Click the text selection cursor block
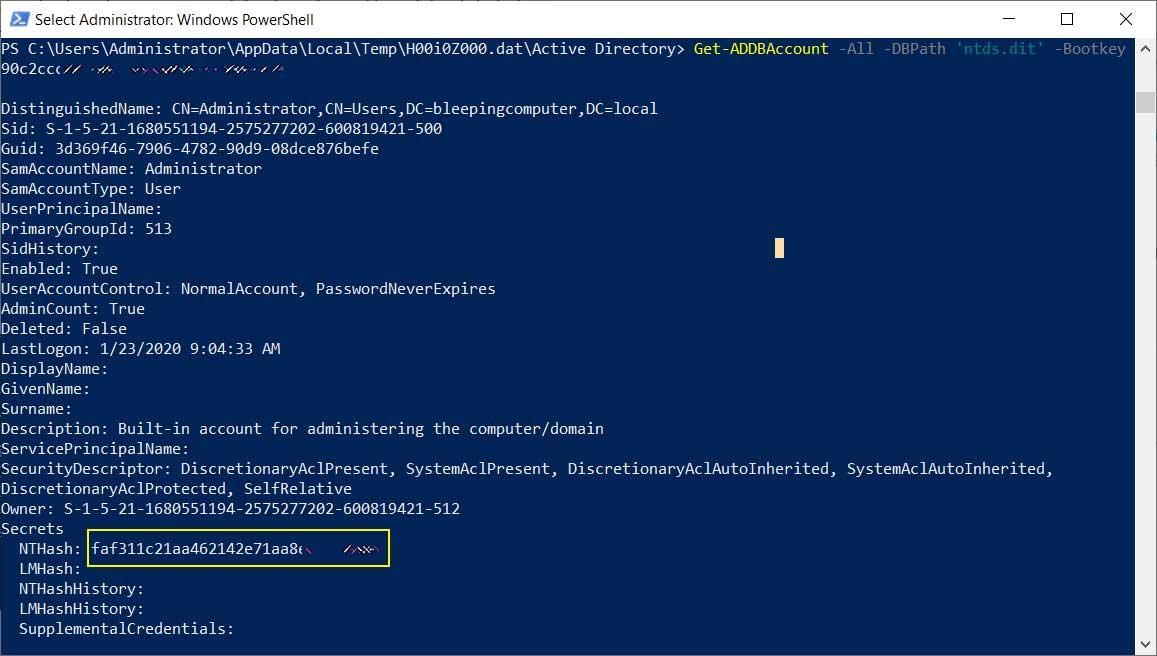1157x656 pixels. 779,248
